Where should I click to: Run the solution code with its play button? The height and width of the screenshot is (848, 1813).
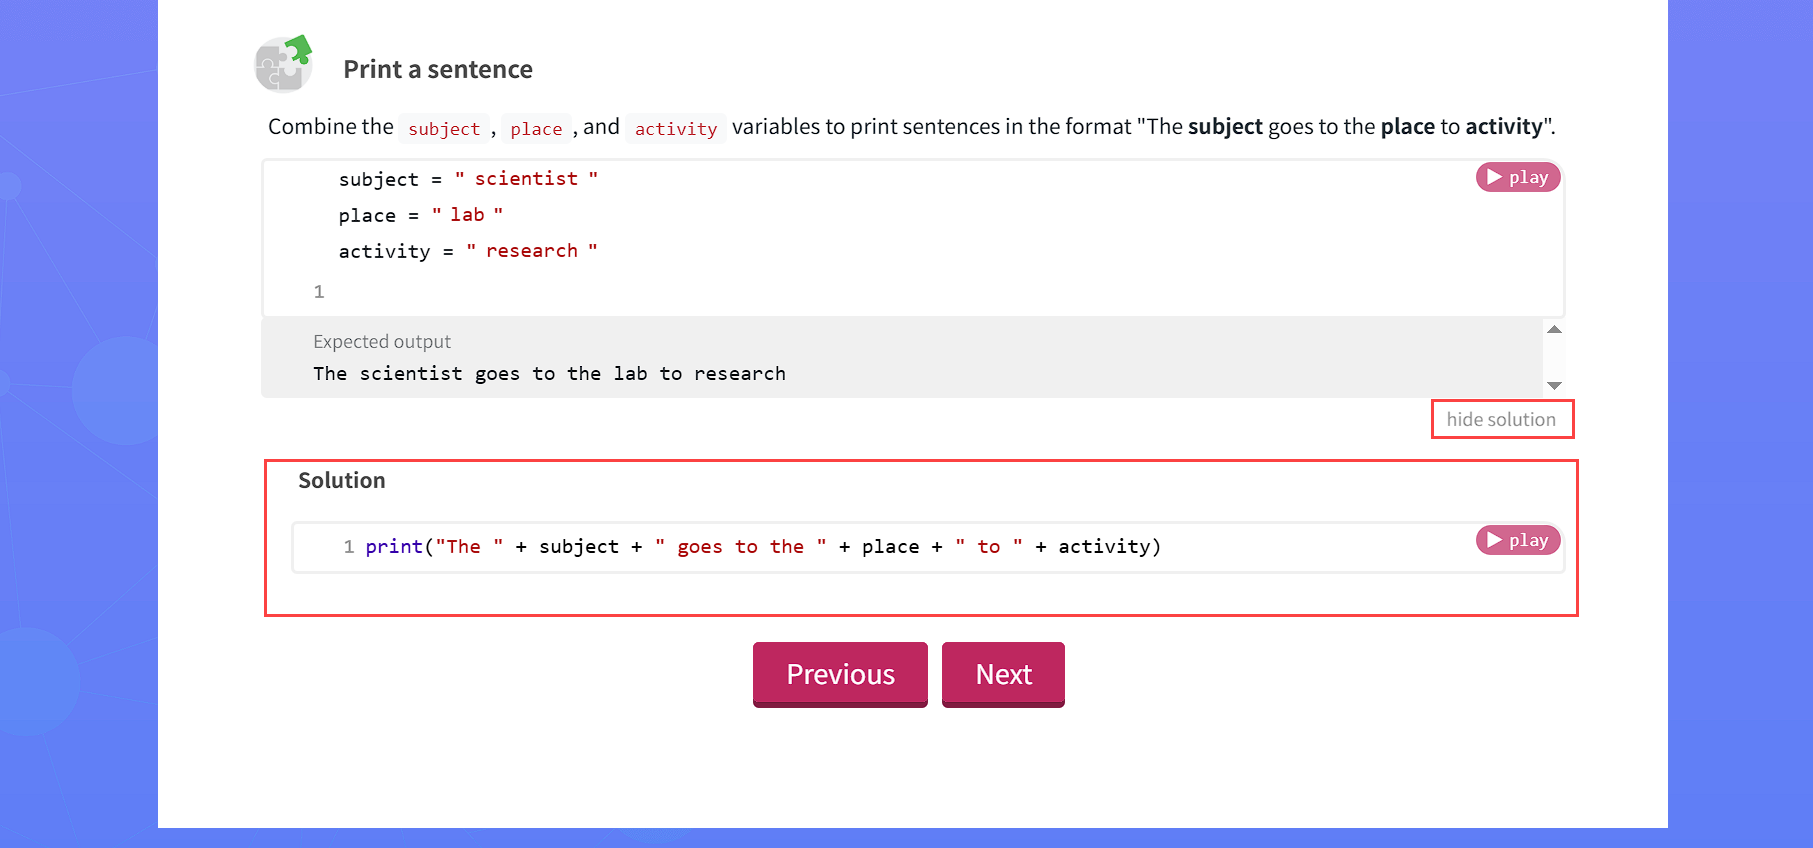[1518, 540]
